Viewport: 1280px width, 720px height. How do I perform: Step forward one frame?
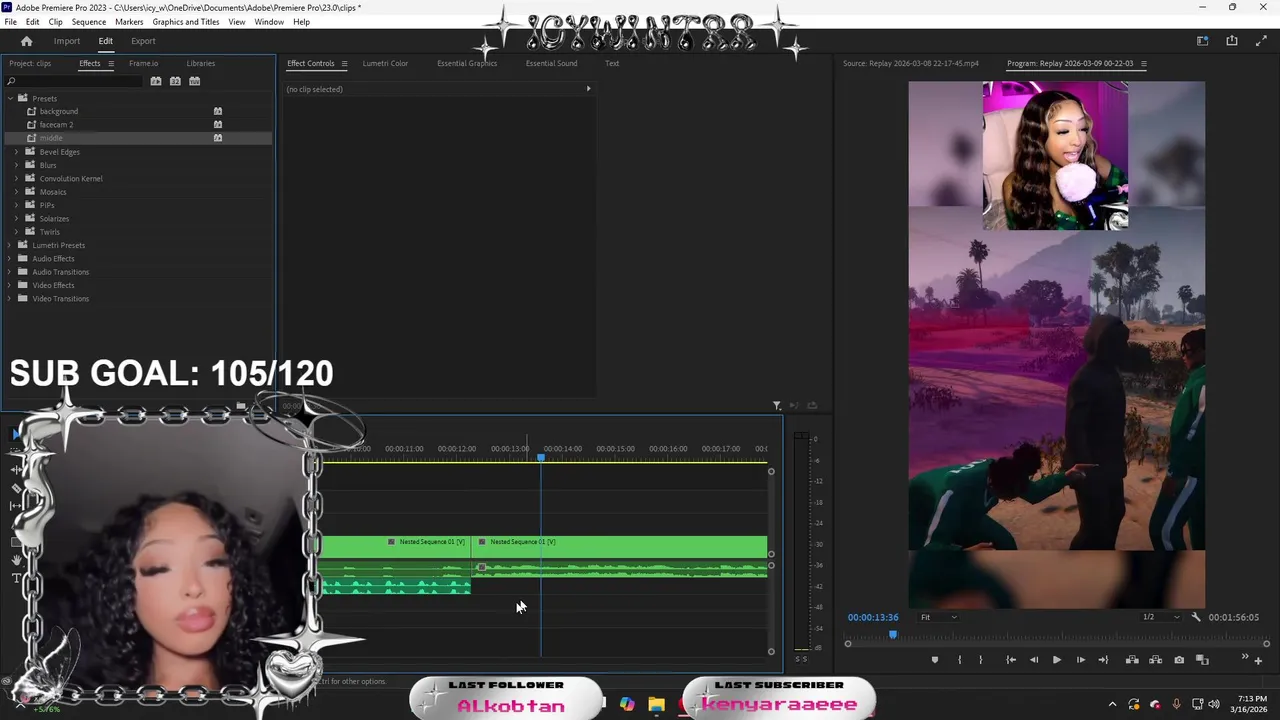1080,660
